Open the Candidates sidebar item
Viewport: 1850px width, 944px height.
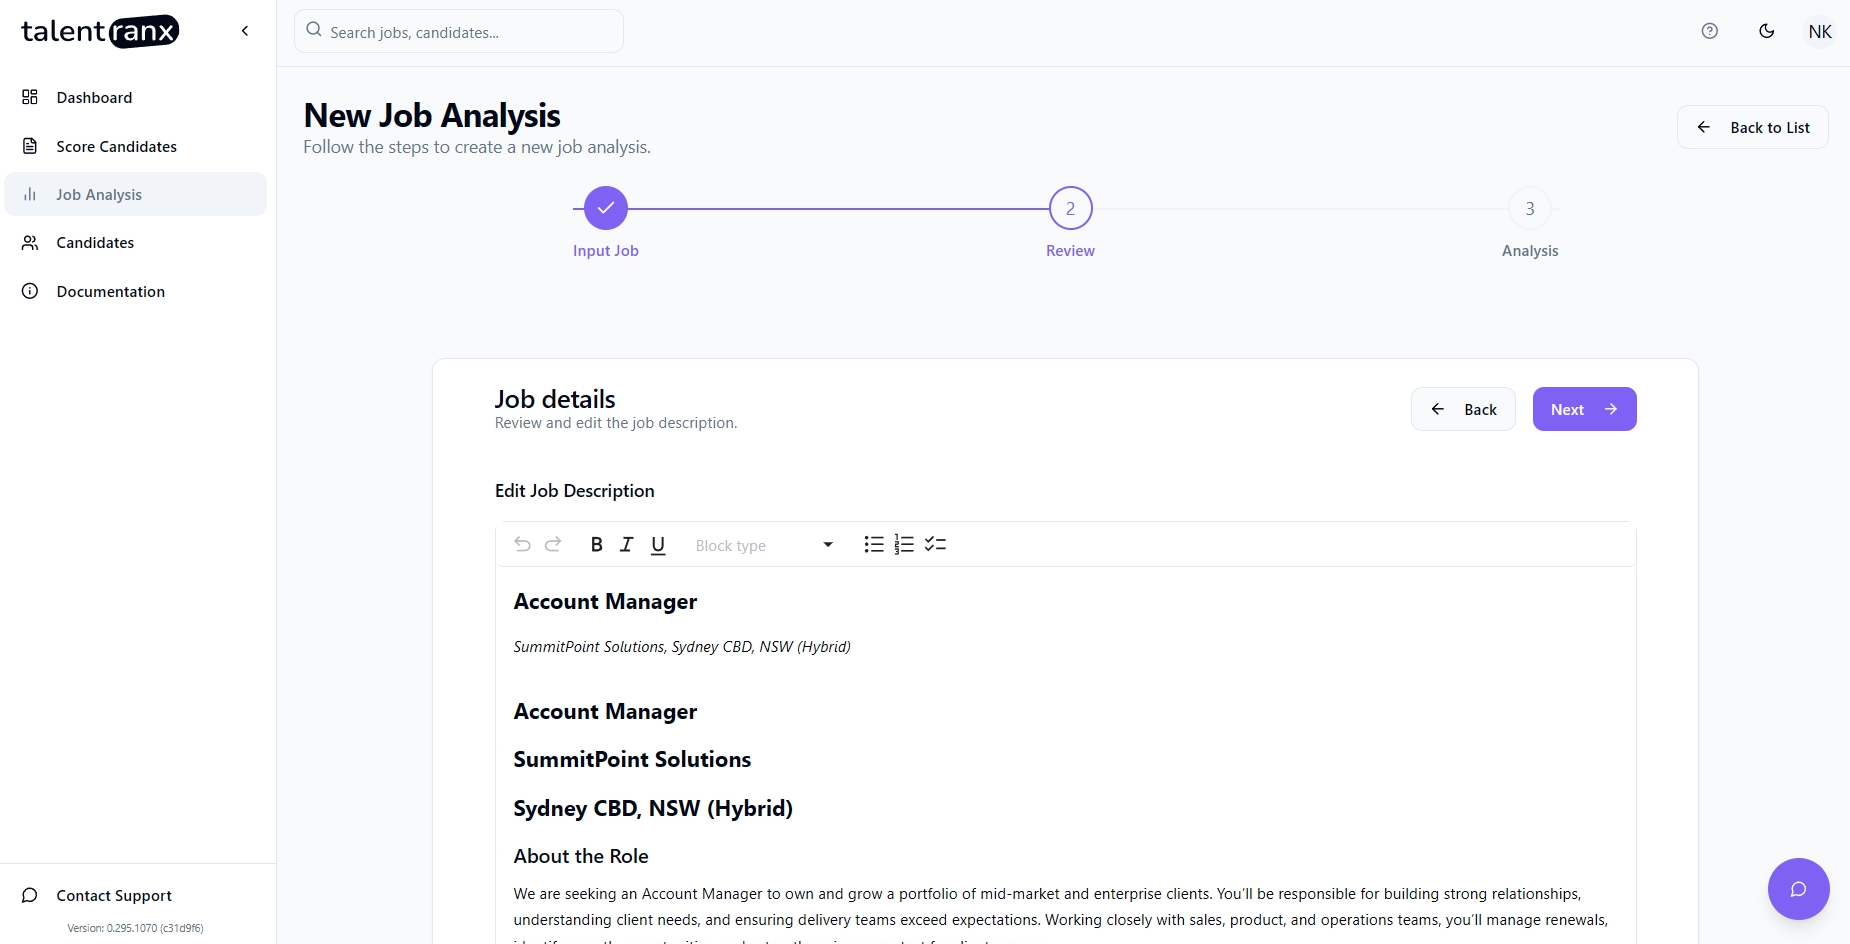pyautogui.click(x=95, y=243)
